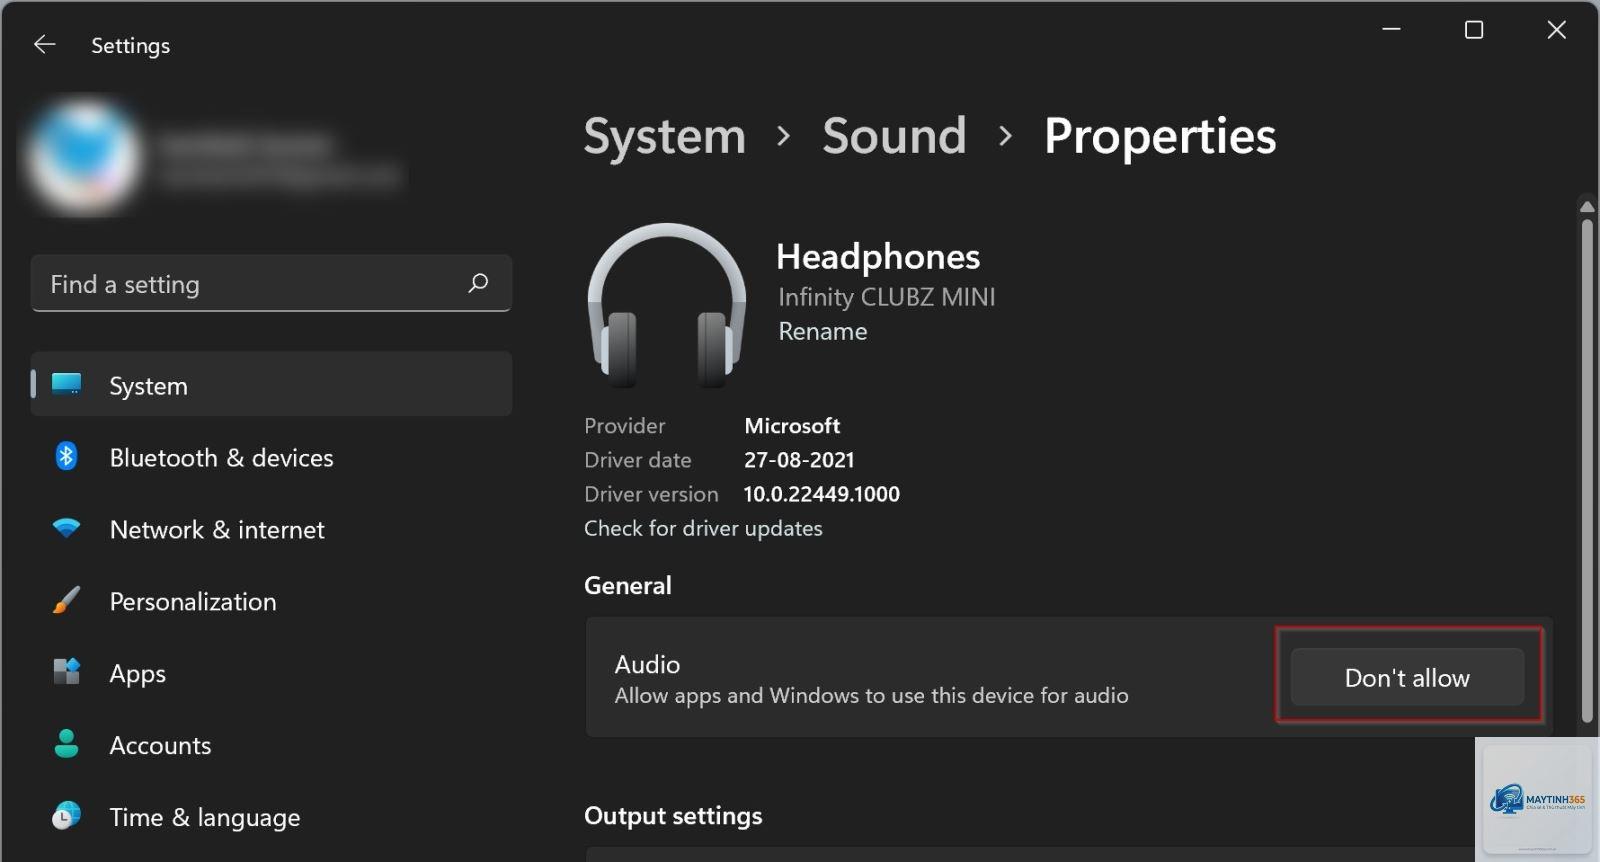Click the scrollbar up arrow
Image resolution: width=1600 pixels, height=862 pixels.
[x=1587, y=206]
